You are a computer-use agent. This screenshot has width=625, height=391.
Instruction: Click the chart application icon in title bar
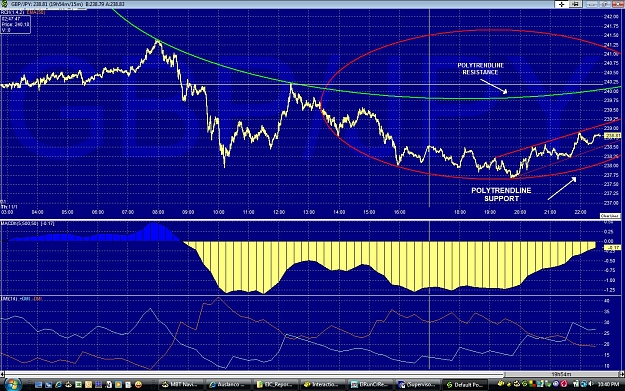pyautogui.click(x=5, y=4)
